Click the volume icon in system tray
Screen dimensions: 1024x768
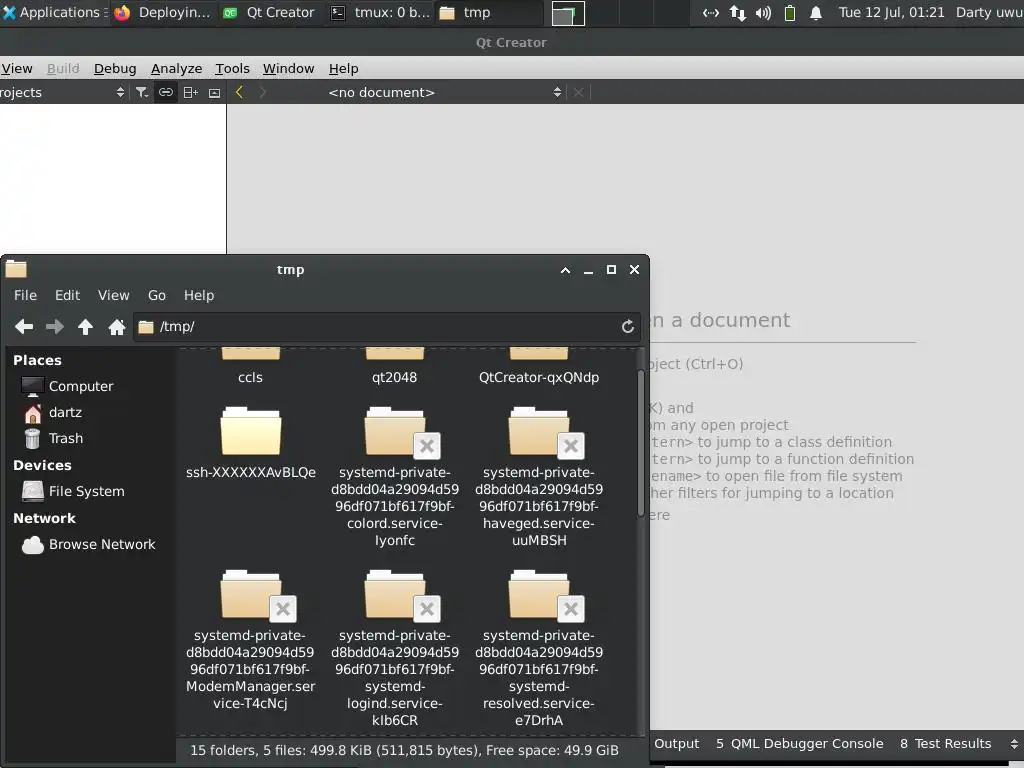click(x=763, y=13)
